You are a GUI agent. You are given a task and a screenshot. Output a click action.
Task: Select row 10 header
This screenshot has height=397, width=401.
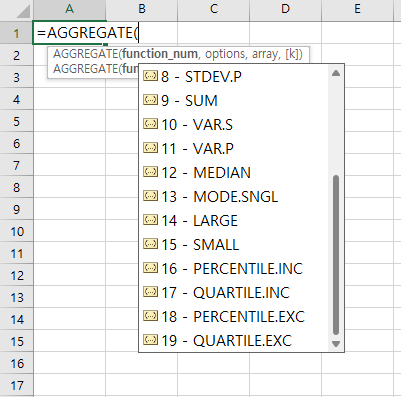16,231
